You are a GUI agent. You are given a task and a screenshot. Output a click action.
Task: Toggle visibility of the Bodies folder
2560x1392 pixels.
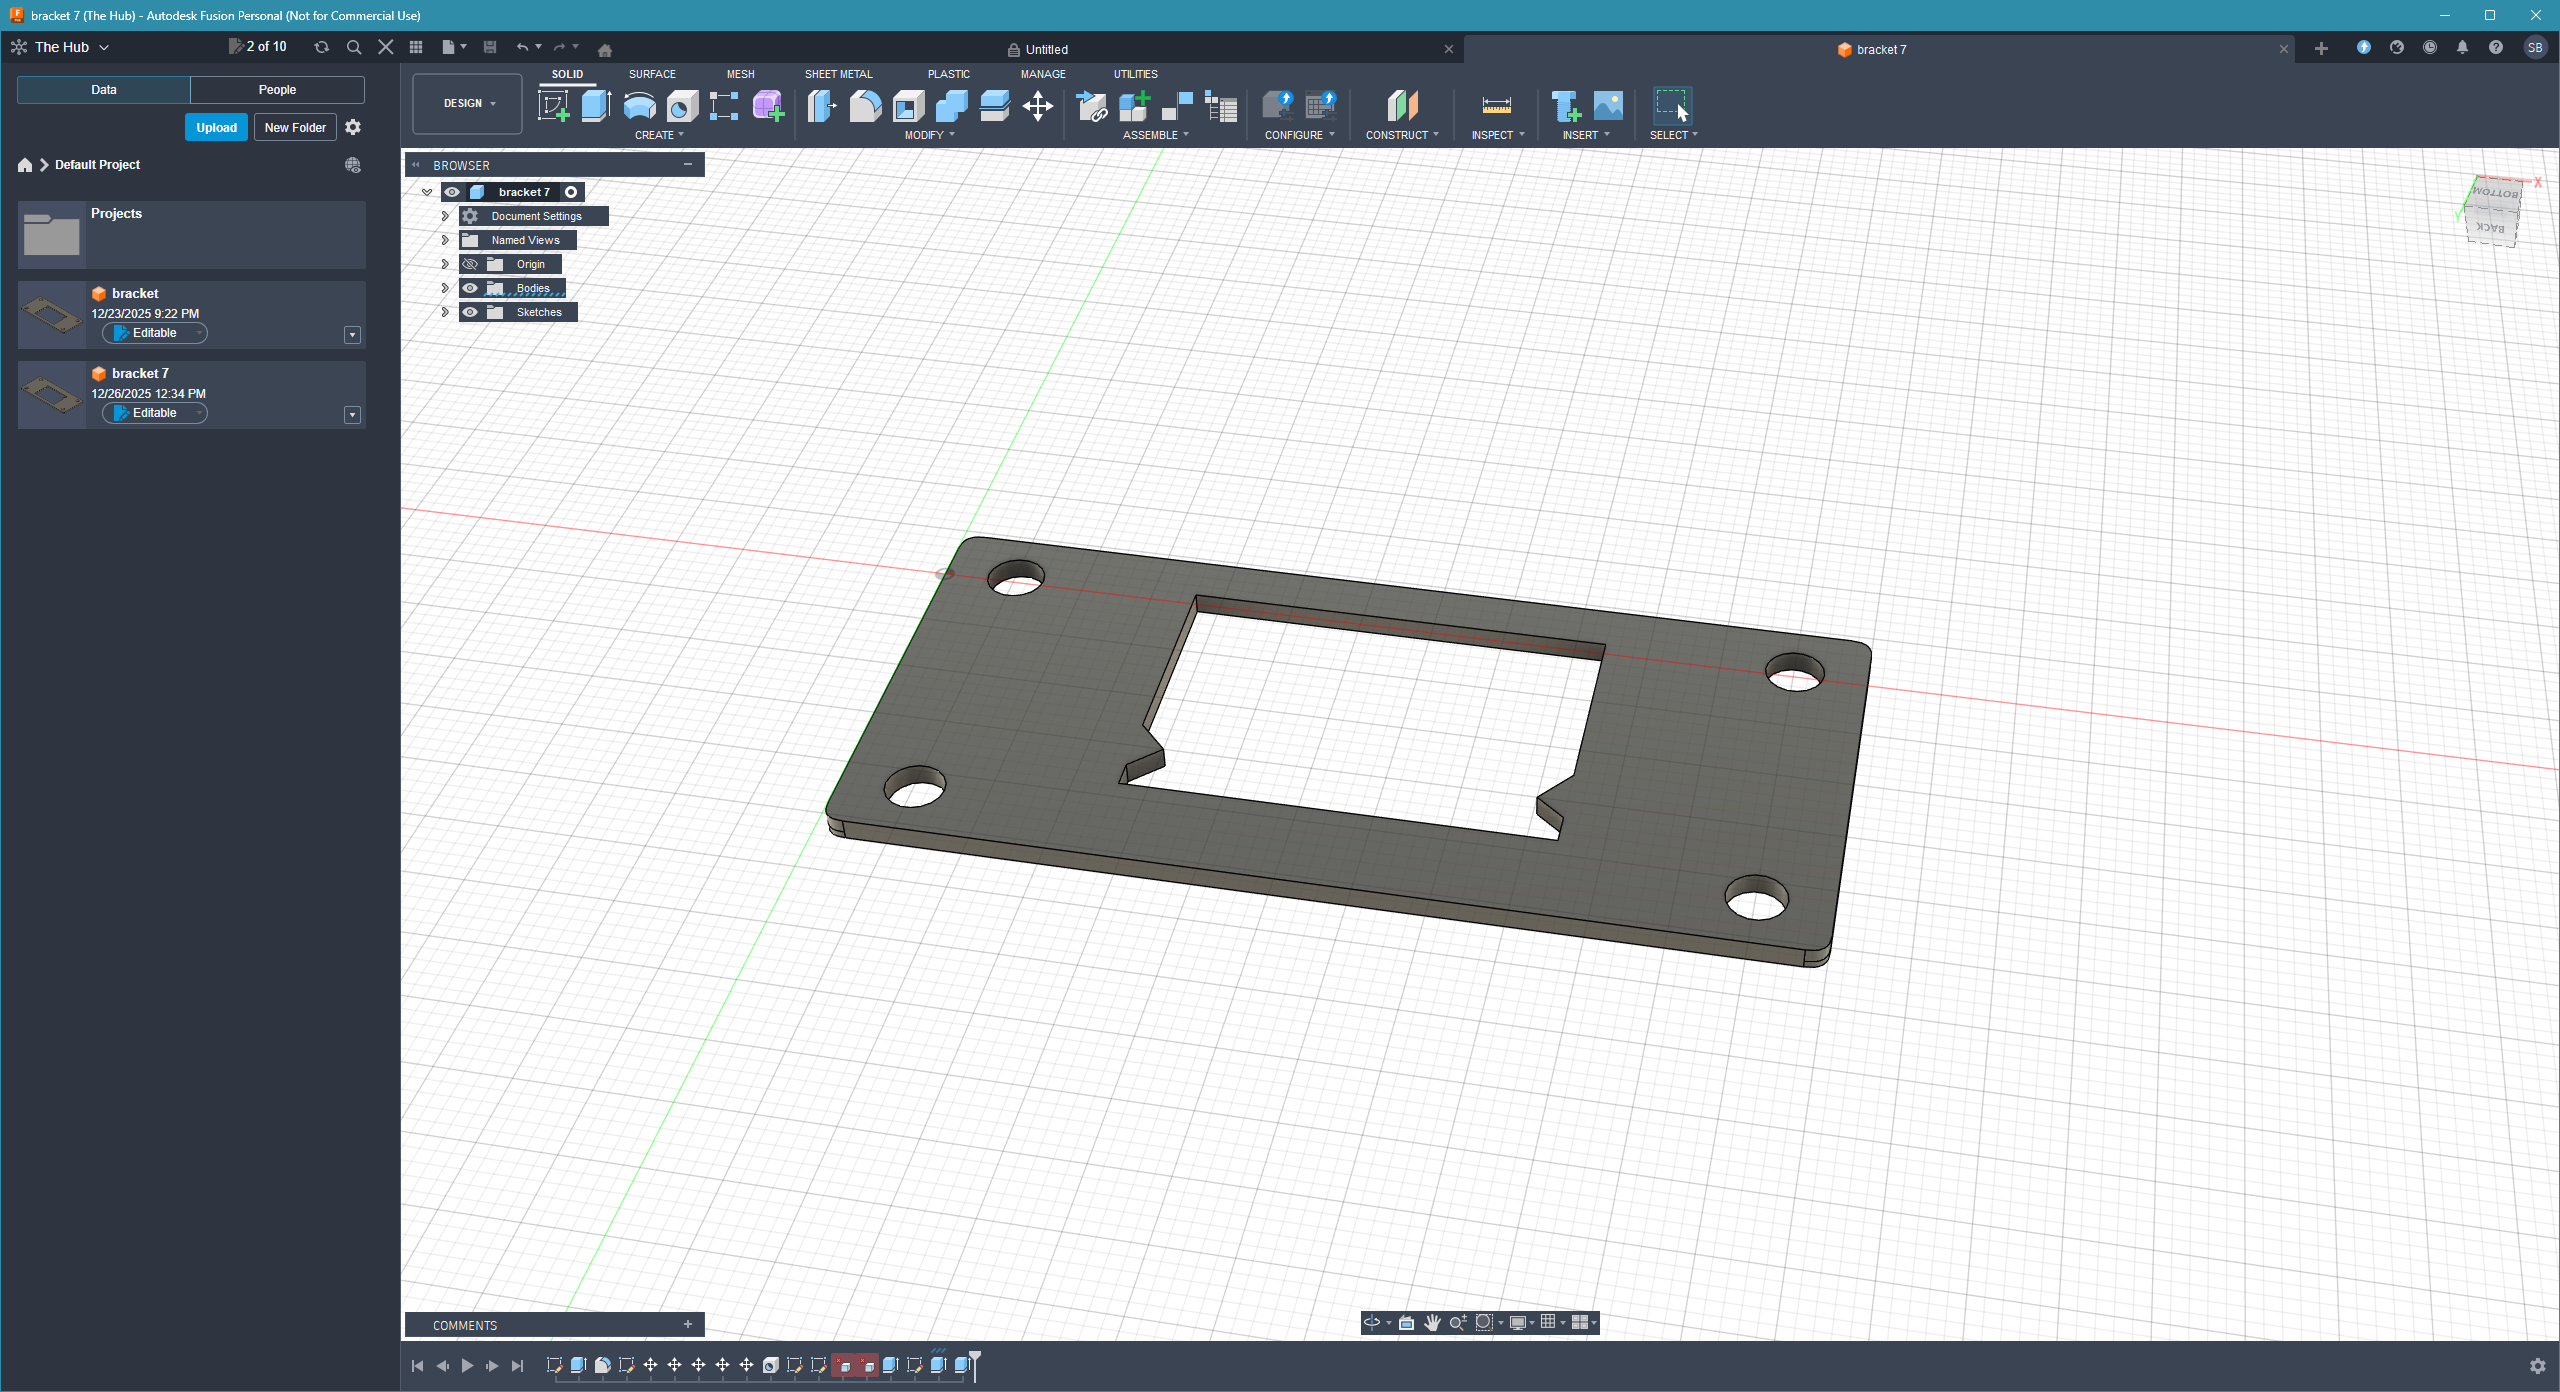click(470, 288)
